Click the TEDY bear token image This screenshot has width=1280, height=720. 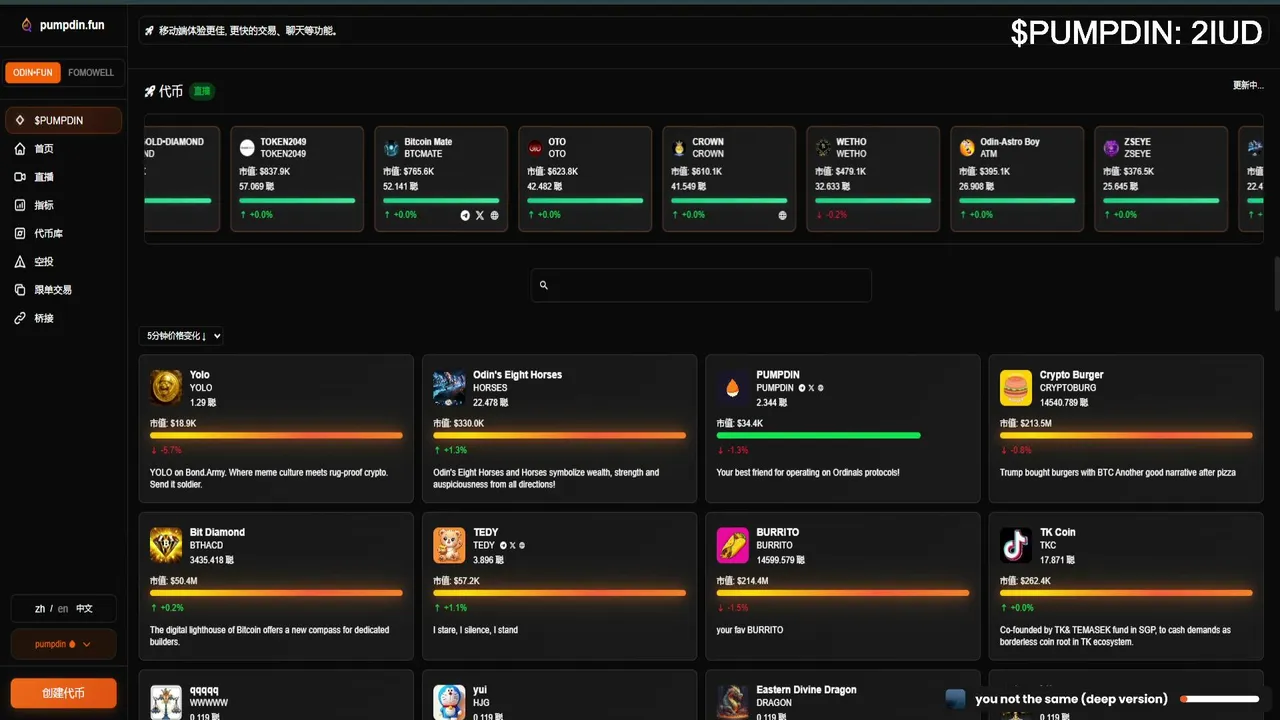click(x=449, y=545)
